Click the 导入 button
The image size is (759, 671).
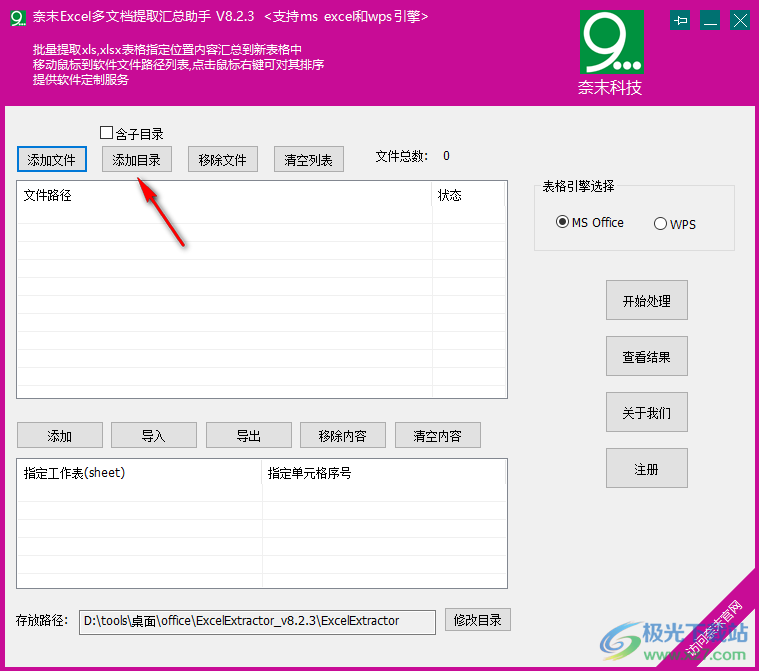click(154, 435)
